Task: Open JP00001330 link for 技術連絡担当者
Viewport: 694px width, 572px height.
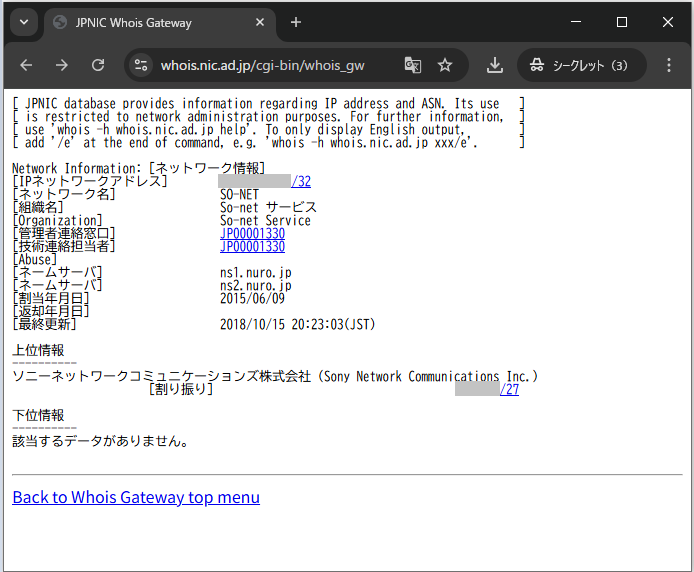Action: [252, 246]
